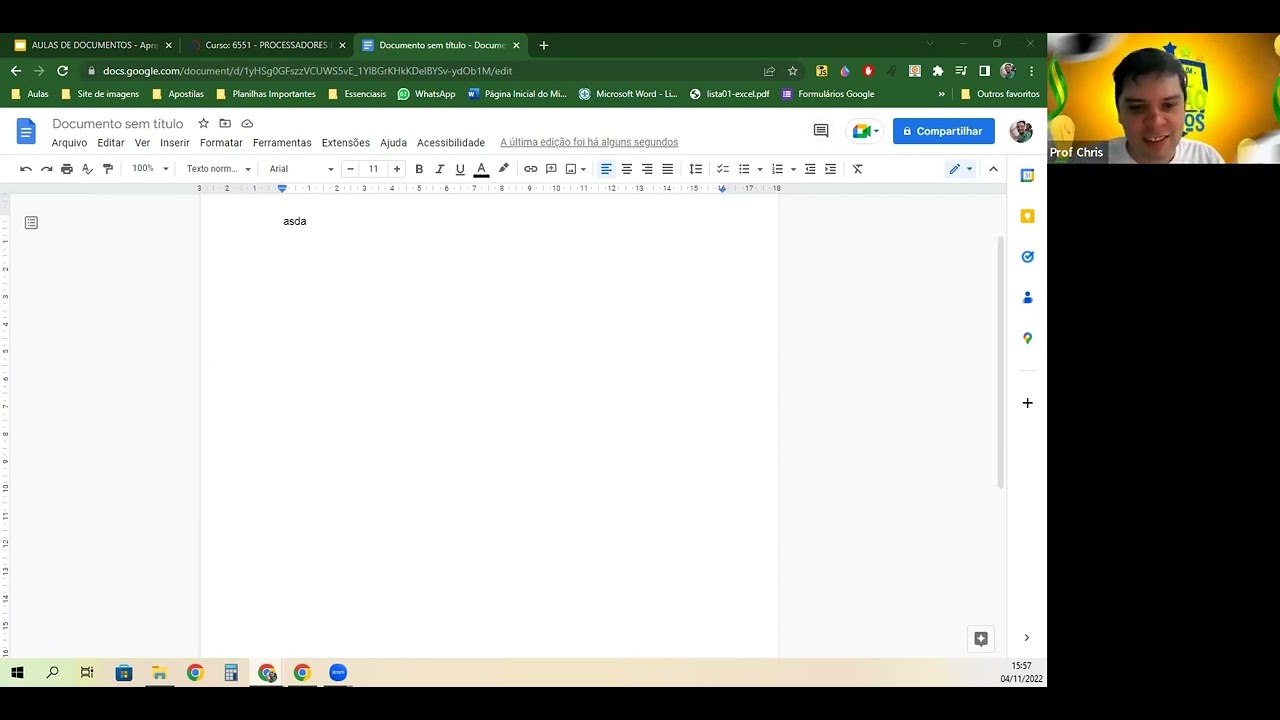Expand the numbered list style arrow
The image size is (1280, 720).
pos(793,169)
